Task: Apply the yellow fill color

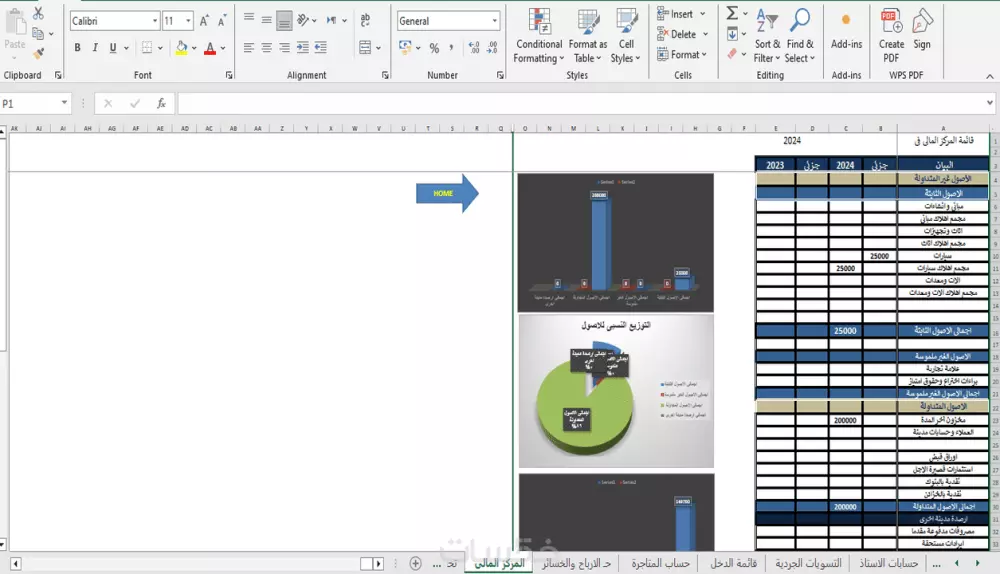Action: pyautogui.click(x=182, y=48)
